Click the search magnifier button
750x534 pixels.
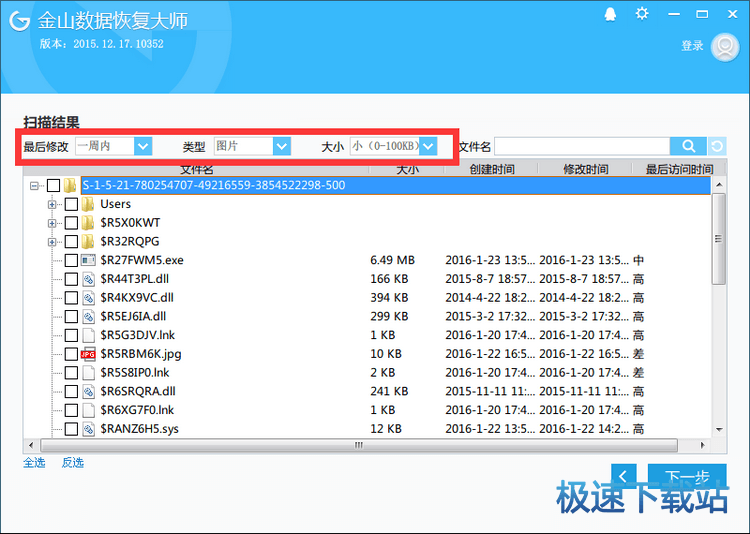click(x=688, y=146)
